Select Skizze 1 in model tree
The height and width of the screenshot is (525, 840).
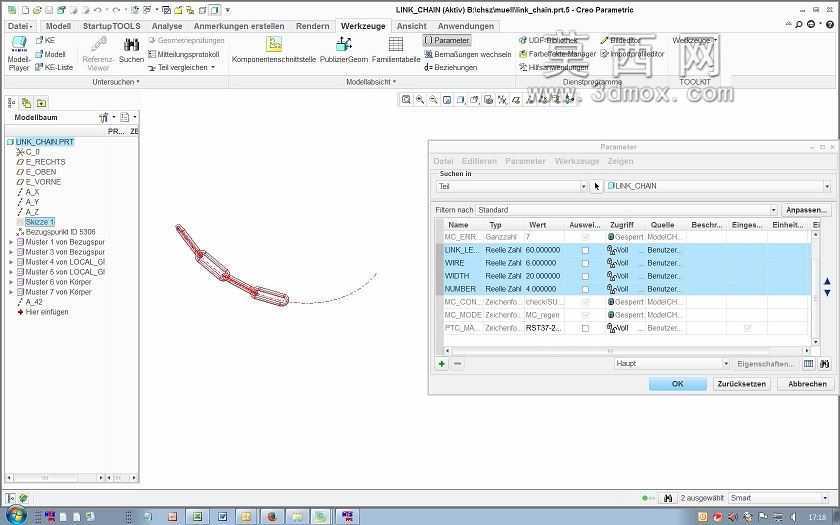coord(40,222)
